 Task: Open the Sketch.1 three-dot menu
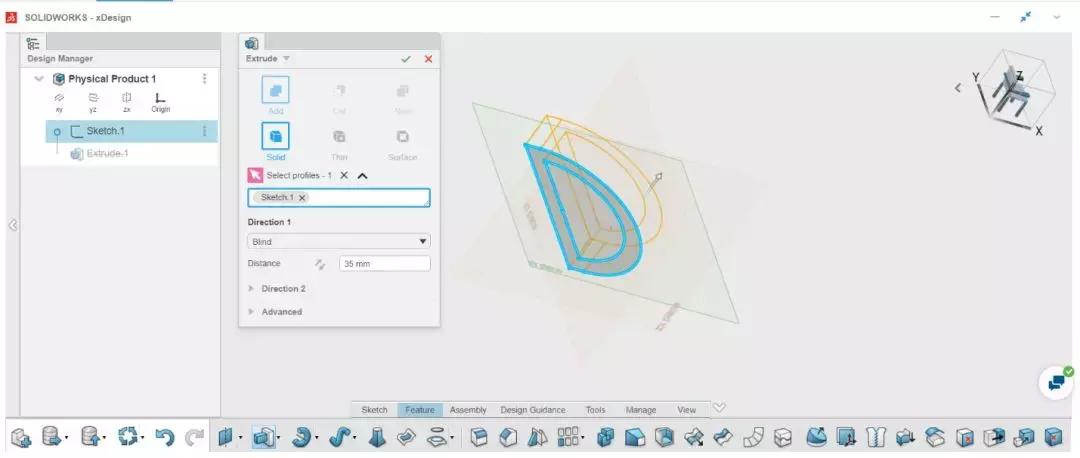tap(205, 132)
